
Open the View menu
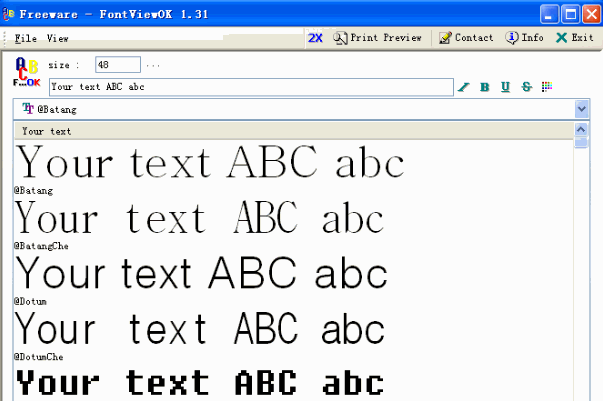click(57, 38)
